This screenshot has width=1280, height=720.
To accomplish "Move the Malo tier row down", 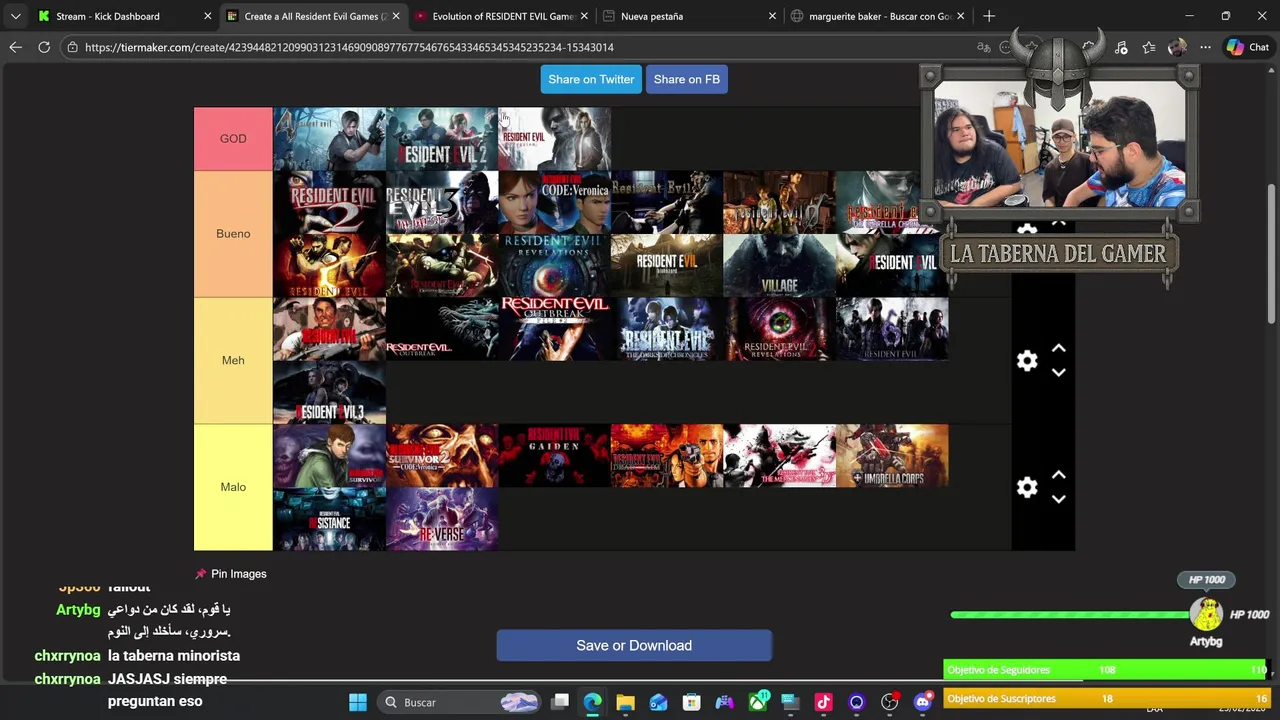I will [1058, 500].
